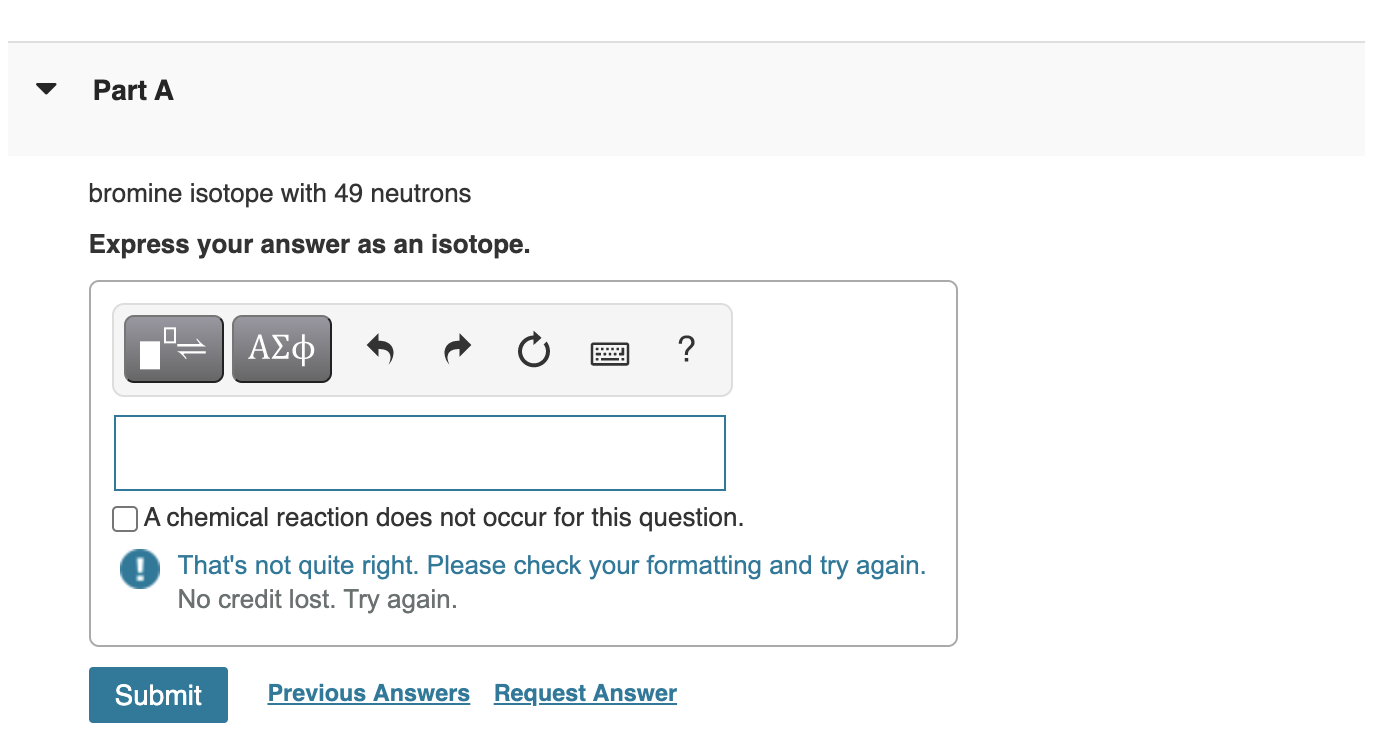The height and width of the screenshot is (752, 1374).
Task: Check 'A chemical reaction does not occur'
Action: coord(124,518)
